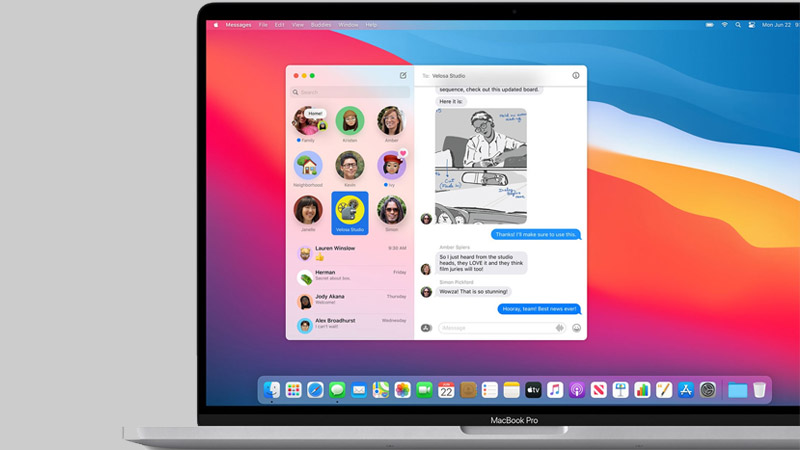Open Photos from the Dock
The image size is (800, 450).
pyautogui.click(x=403, y=390)
